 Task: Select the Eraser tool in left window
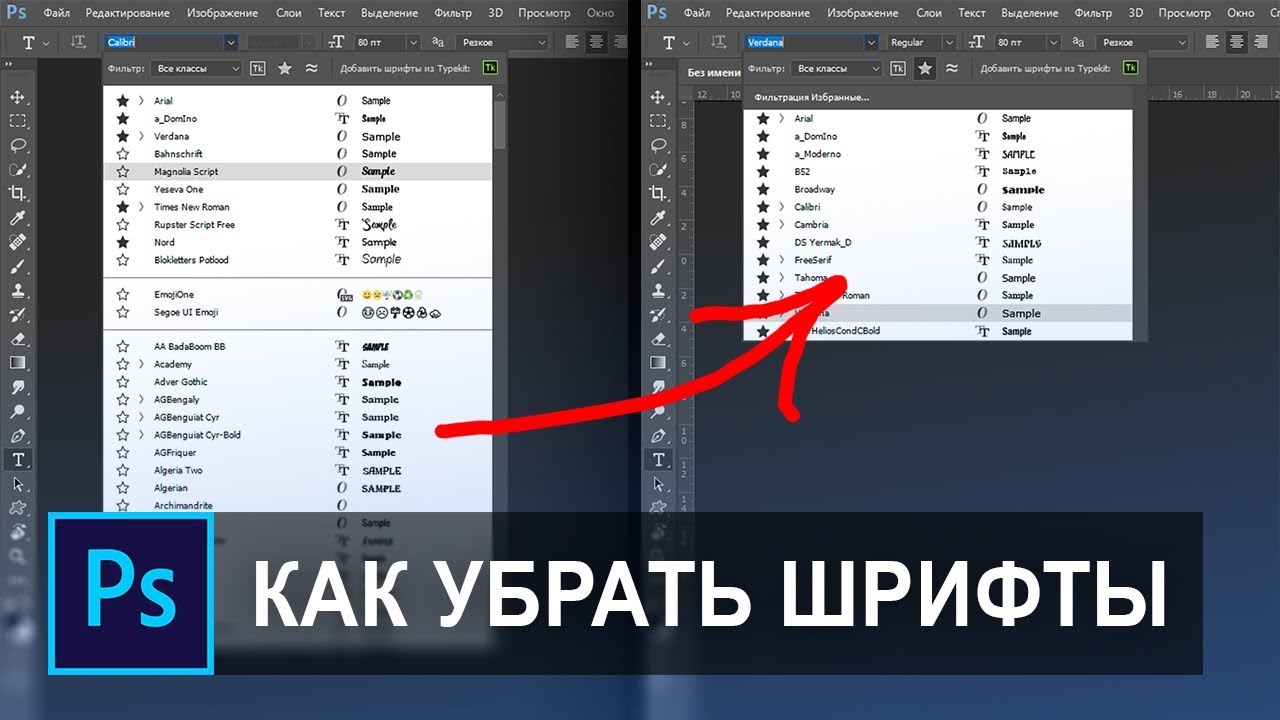18,339
